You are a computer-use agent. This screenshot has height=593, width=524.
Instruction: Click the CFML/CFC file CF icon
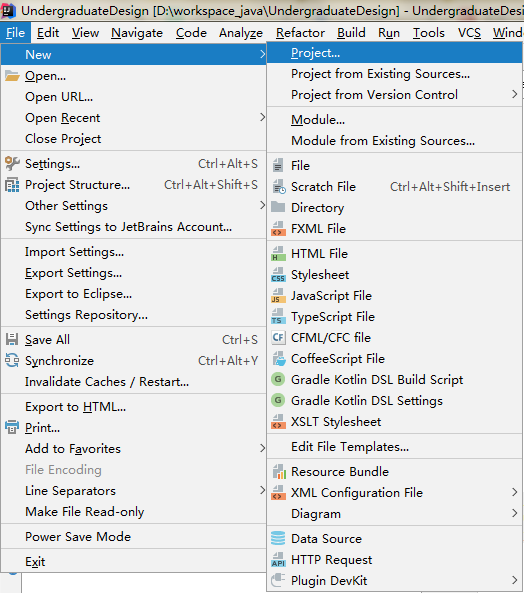[x=278, y=337]
